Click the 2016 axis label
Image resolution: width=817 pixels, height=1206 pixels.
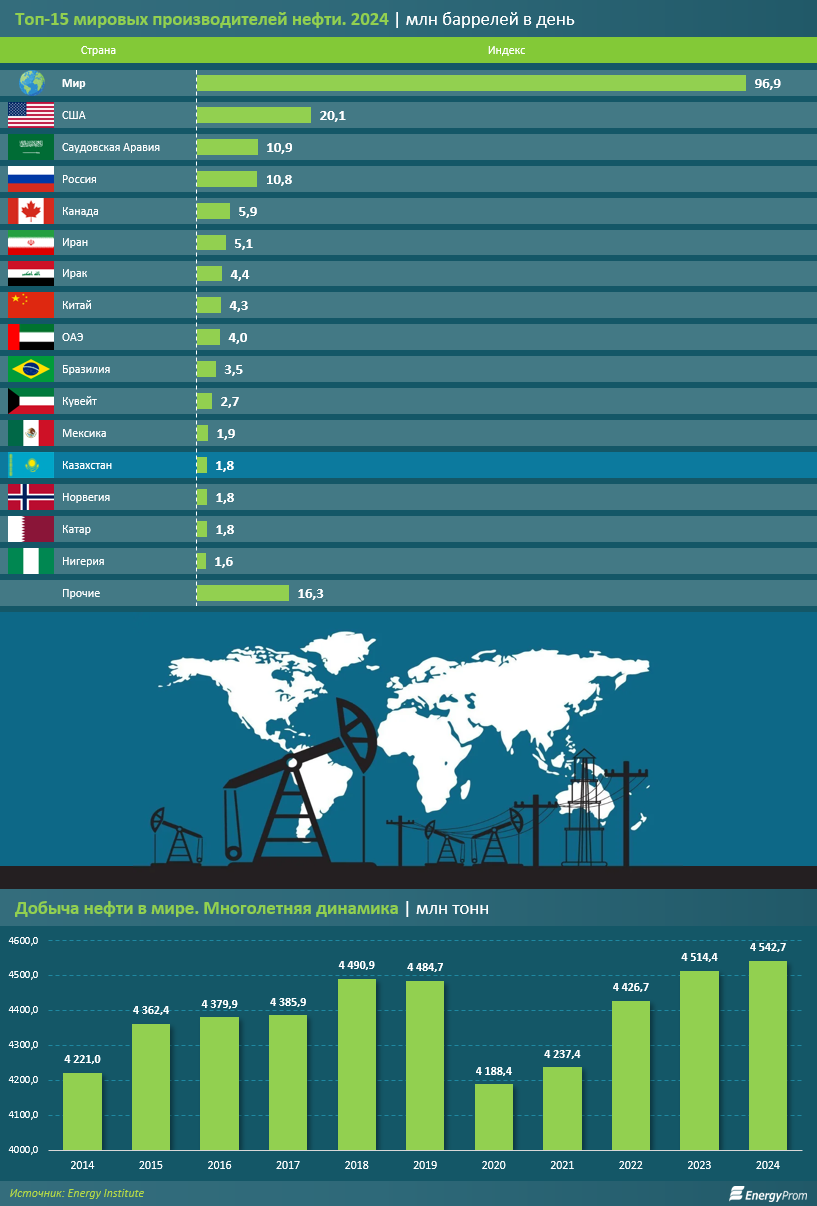tap(220, 1166)
